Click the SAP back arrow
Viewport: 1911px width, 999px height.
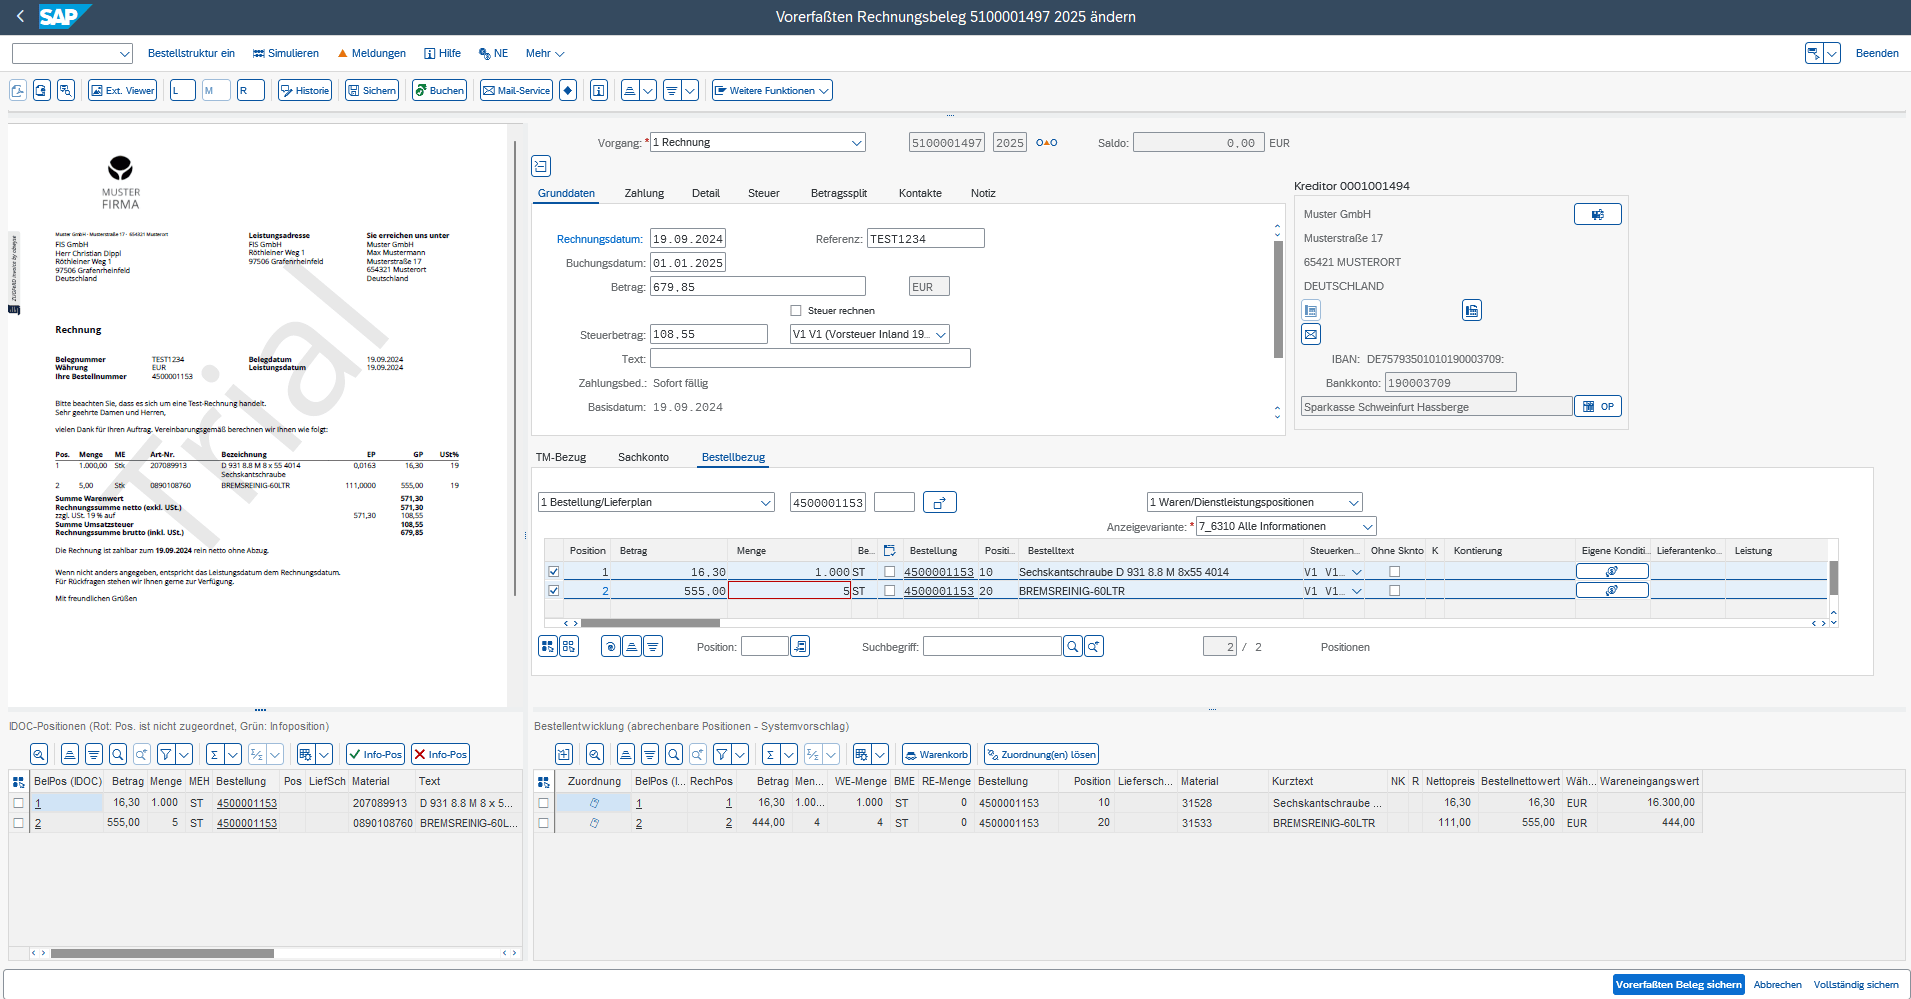pos(20,16)
